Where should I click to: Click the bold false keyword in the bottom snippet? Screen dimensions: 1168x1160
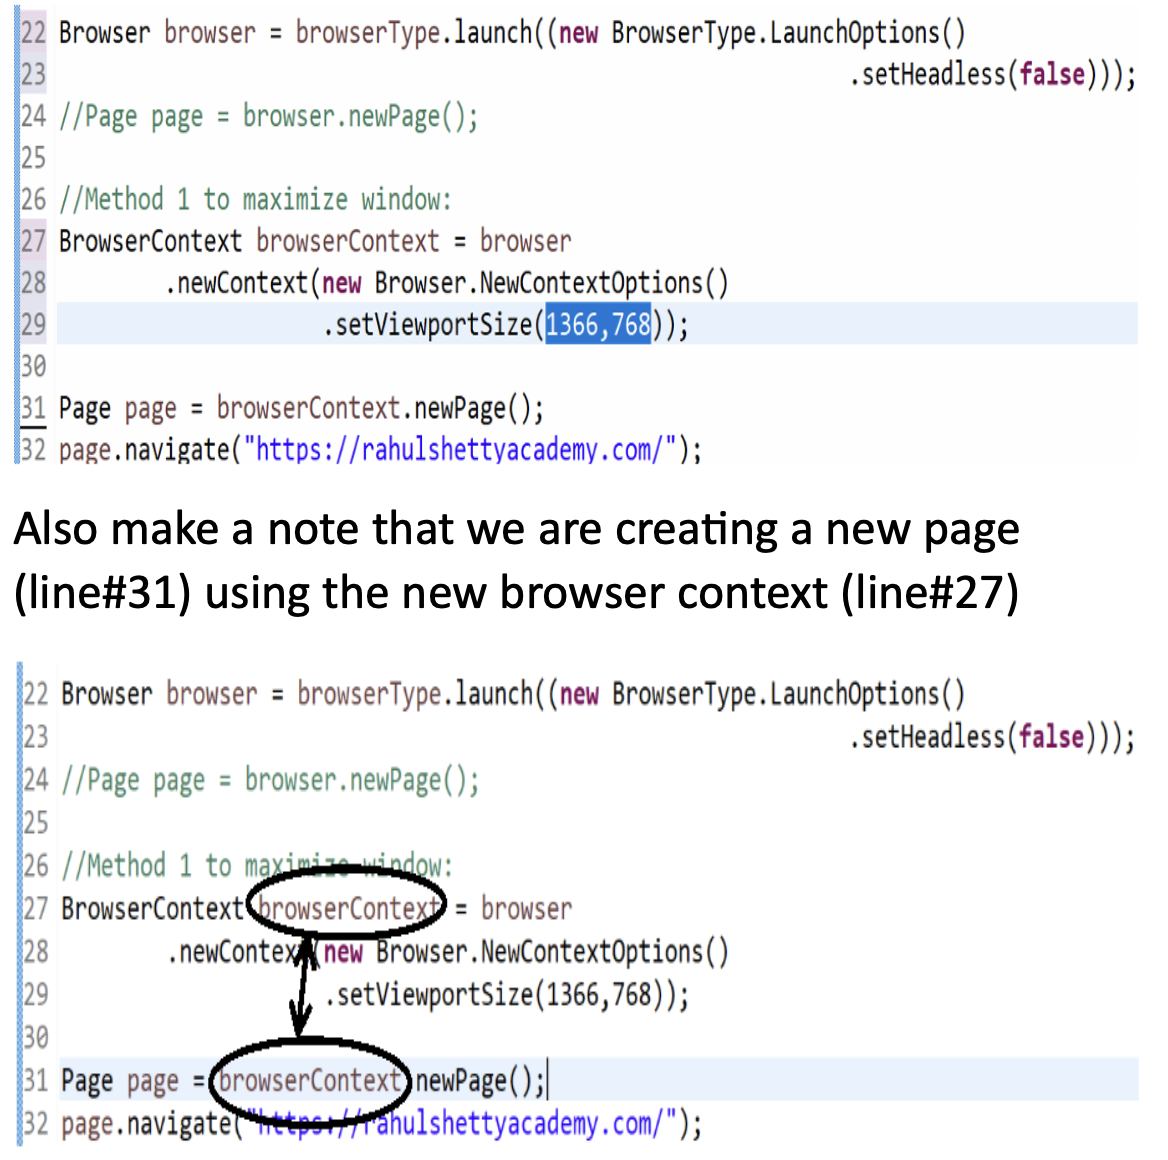[x=1052, y=737]
